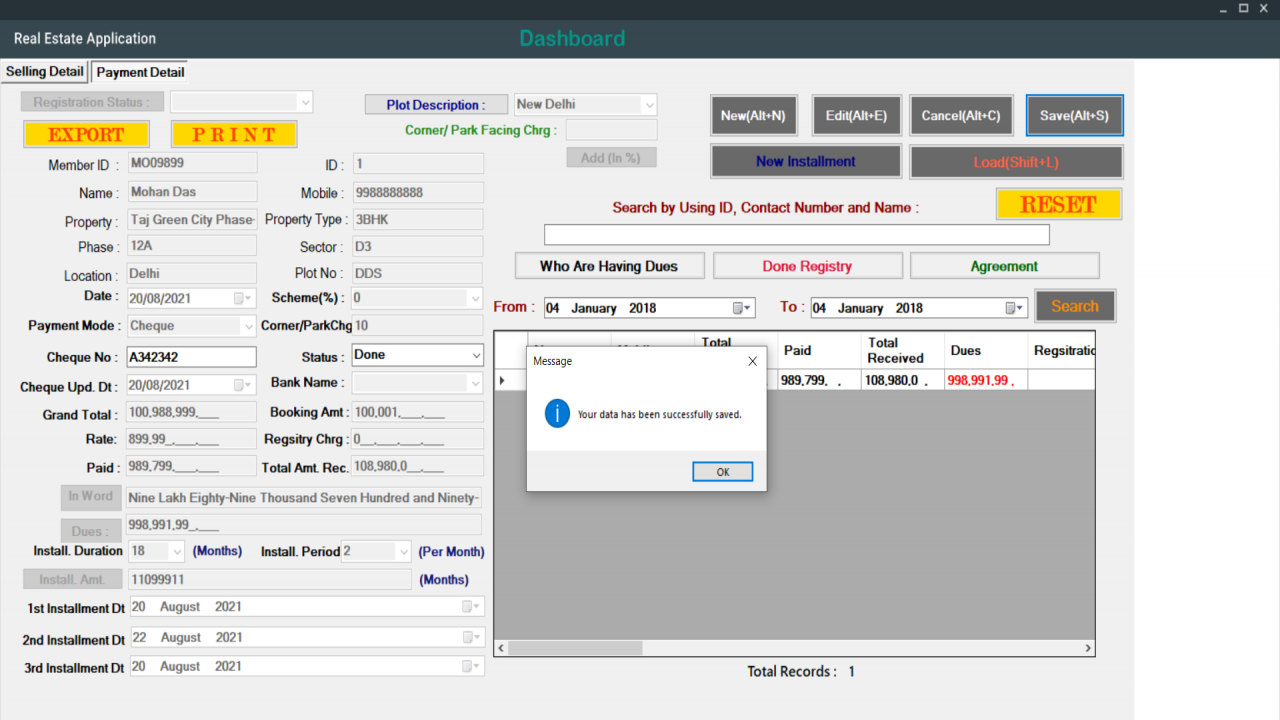Expand the Plot Description New Delhi dropdown
Viewport: 1280px width, 720px height.
coord(649,104)
